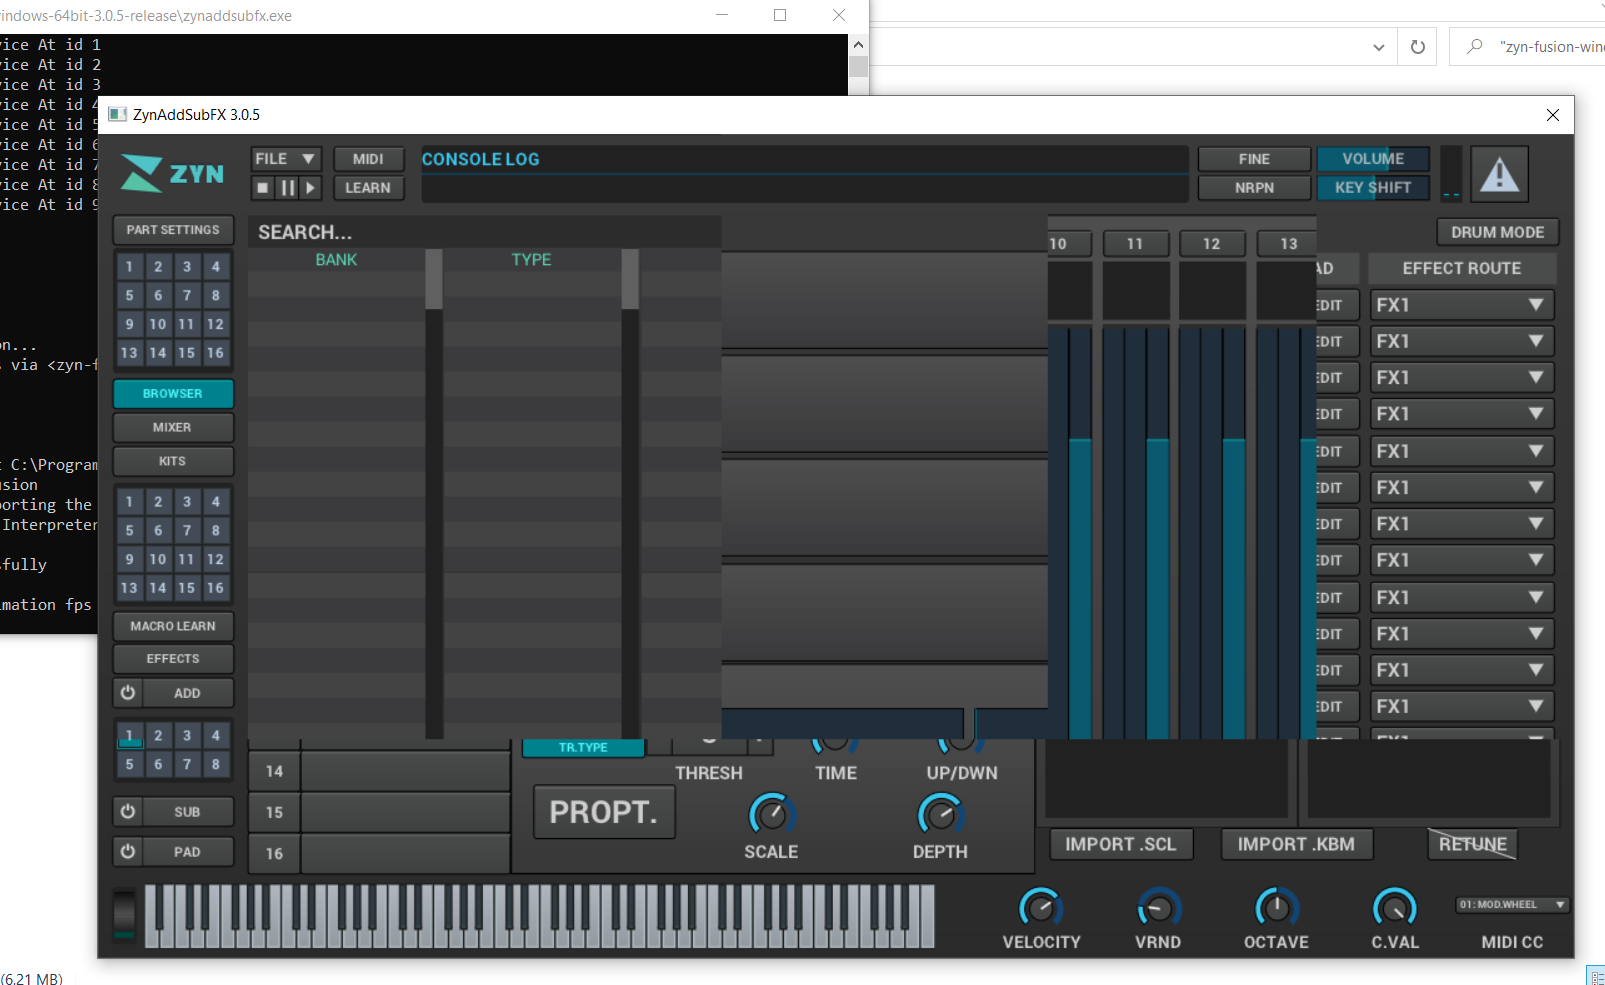Click the refresh icon in the Explorer window
Screen dimensions: 1605x985
point(1417,47)
